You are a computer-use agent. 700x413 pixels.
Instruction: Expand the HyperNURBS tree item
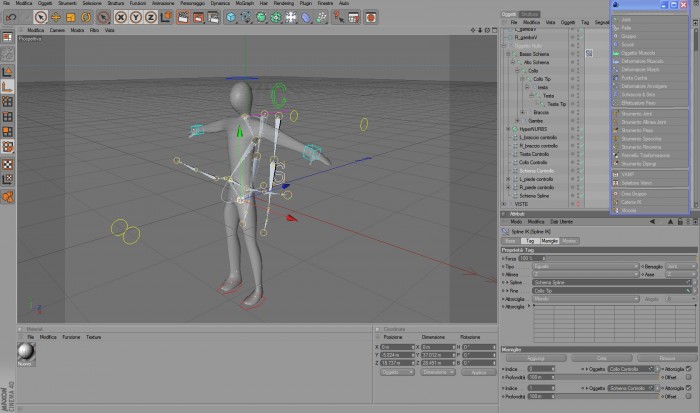click(x=508, y=129)
